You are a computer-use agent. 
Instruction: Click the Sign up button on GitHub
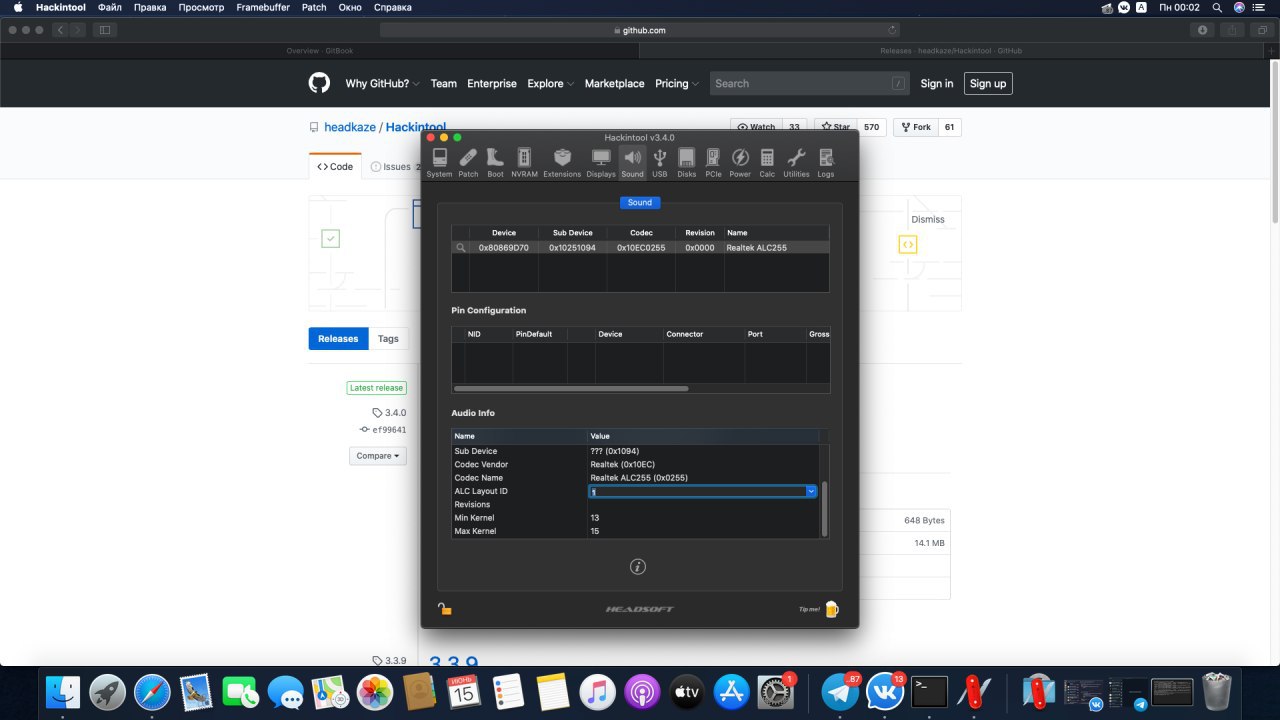(x=988, y=84)
